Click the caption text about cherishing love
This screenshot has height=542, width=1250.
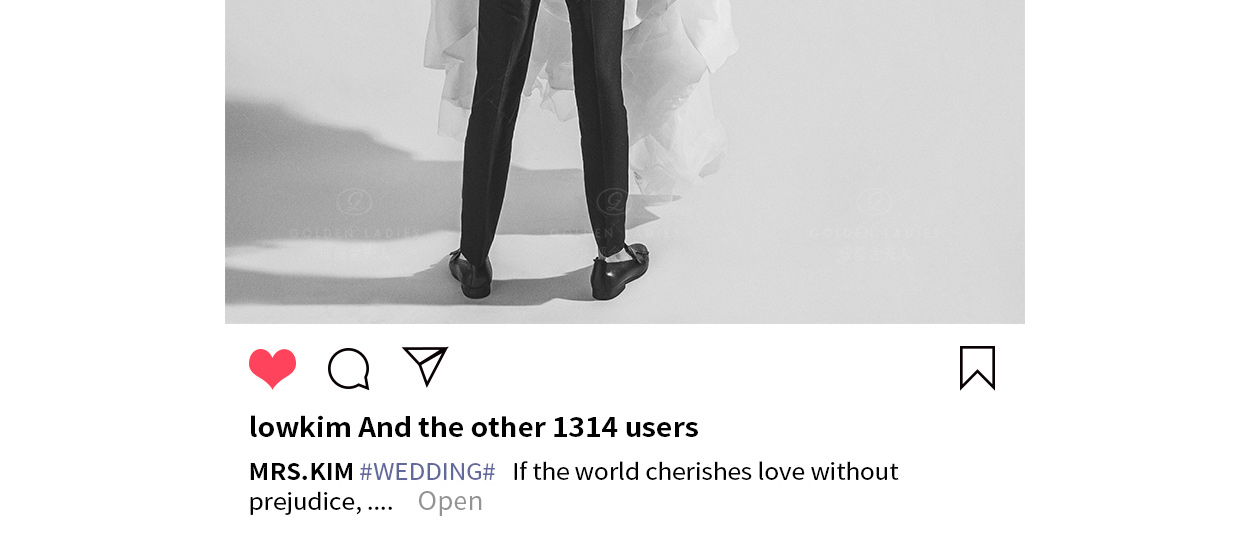tap(705, 471)
